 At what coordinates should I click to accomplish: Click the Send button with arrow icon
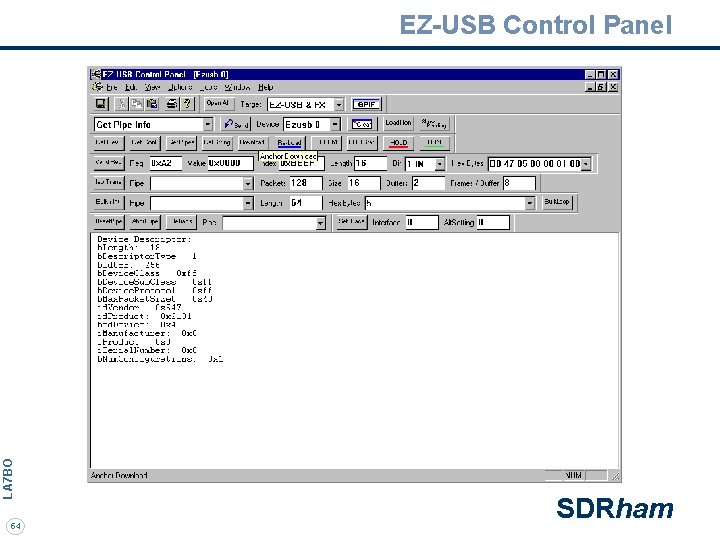pyautogui.click(x=236, y=124)
